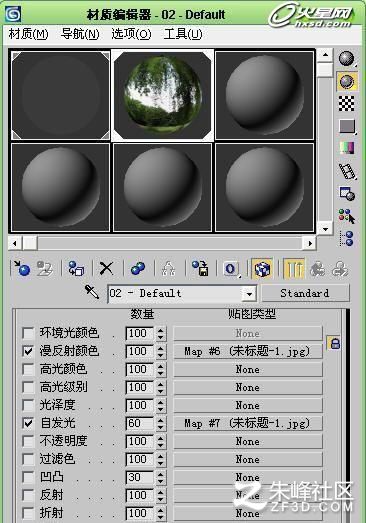Open the 02 - Default material name dropdown arrow
The image size is (366, 523).
(249, 294)
